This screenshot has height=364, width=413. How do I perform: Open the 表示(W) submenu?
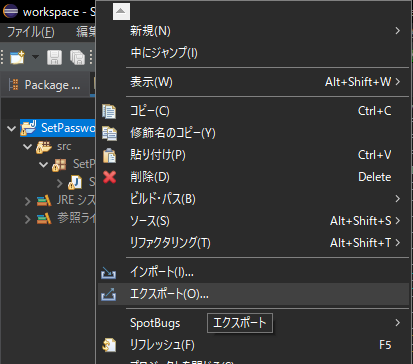[x=254, y=82]
